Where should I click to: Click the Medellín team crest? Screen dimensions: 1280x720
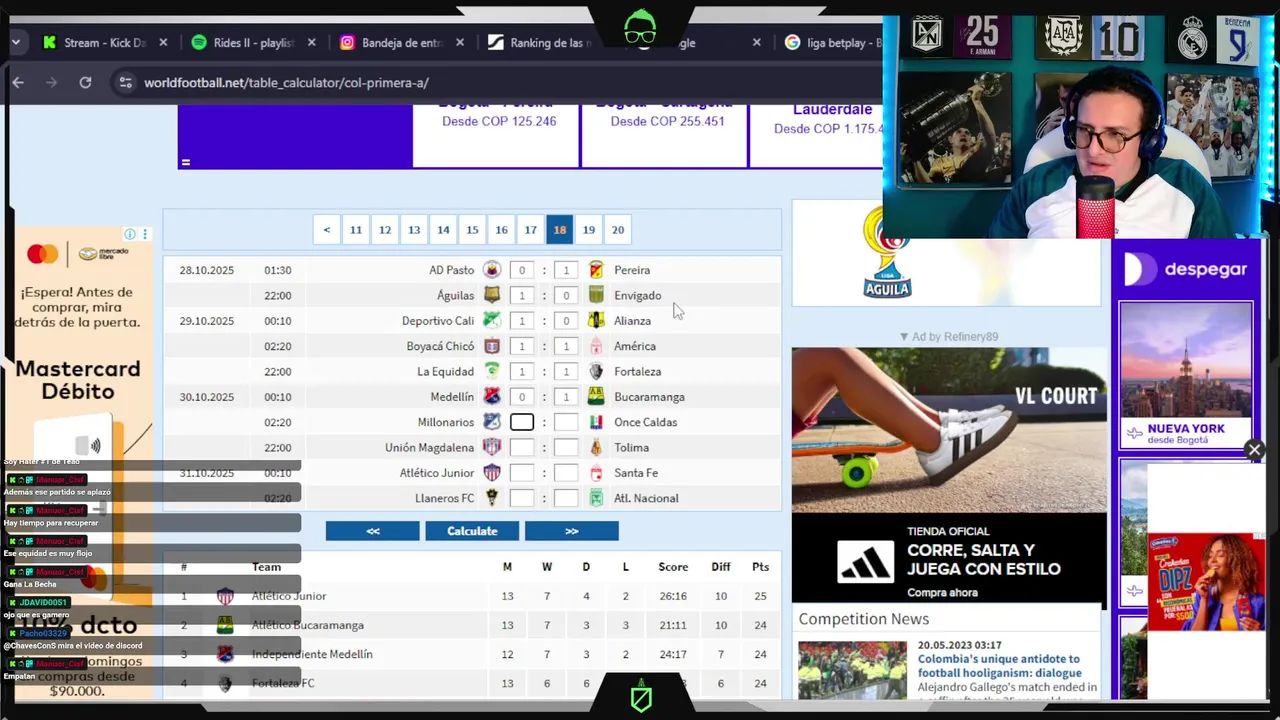click(491, 396)
